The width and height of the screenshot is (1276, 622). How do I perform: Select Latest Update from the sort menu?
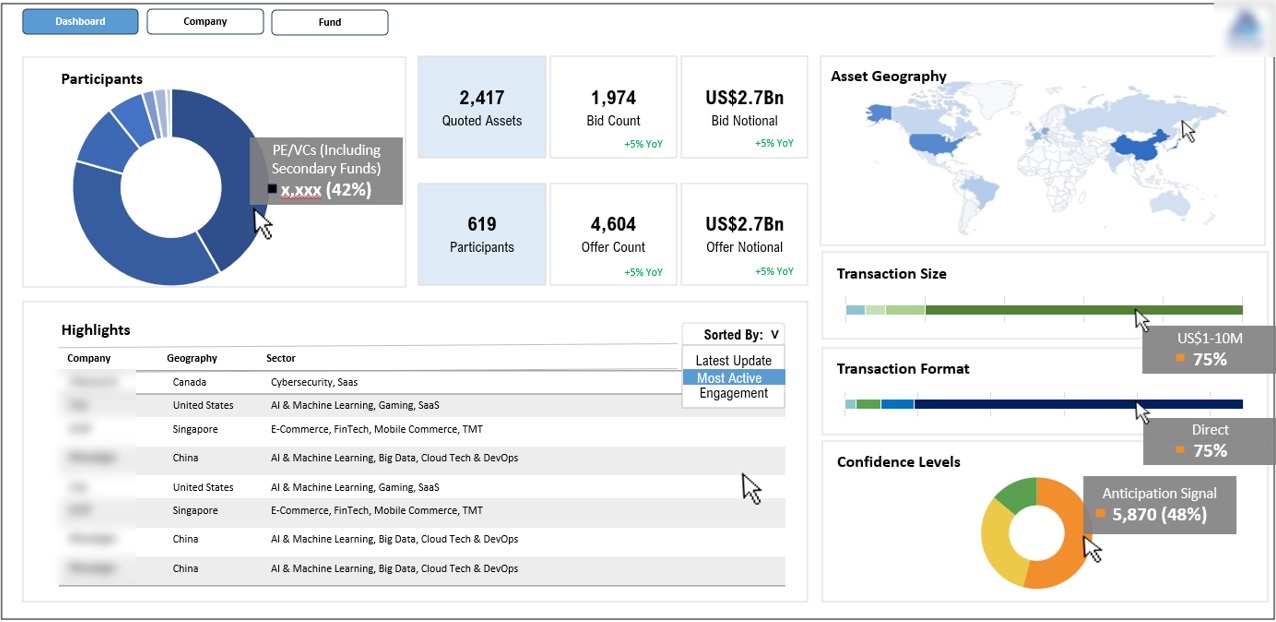point(733,360)
